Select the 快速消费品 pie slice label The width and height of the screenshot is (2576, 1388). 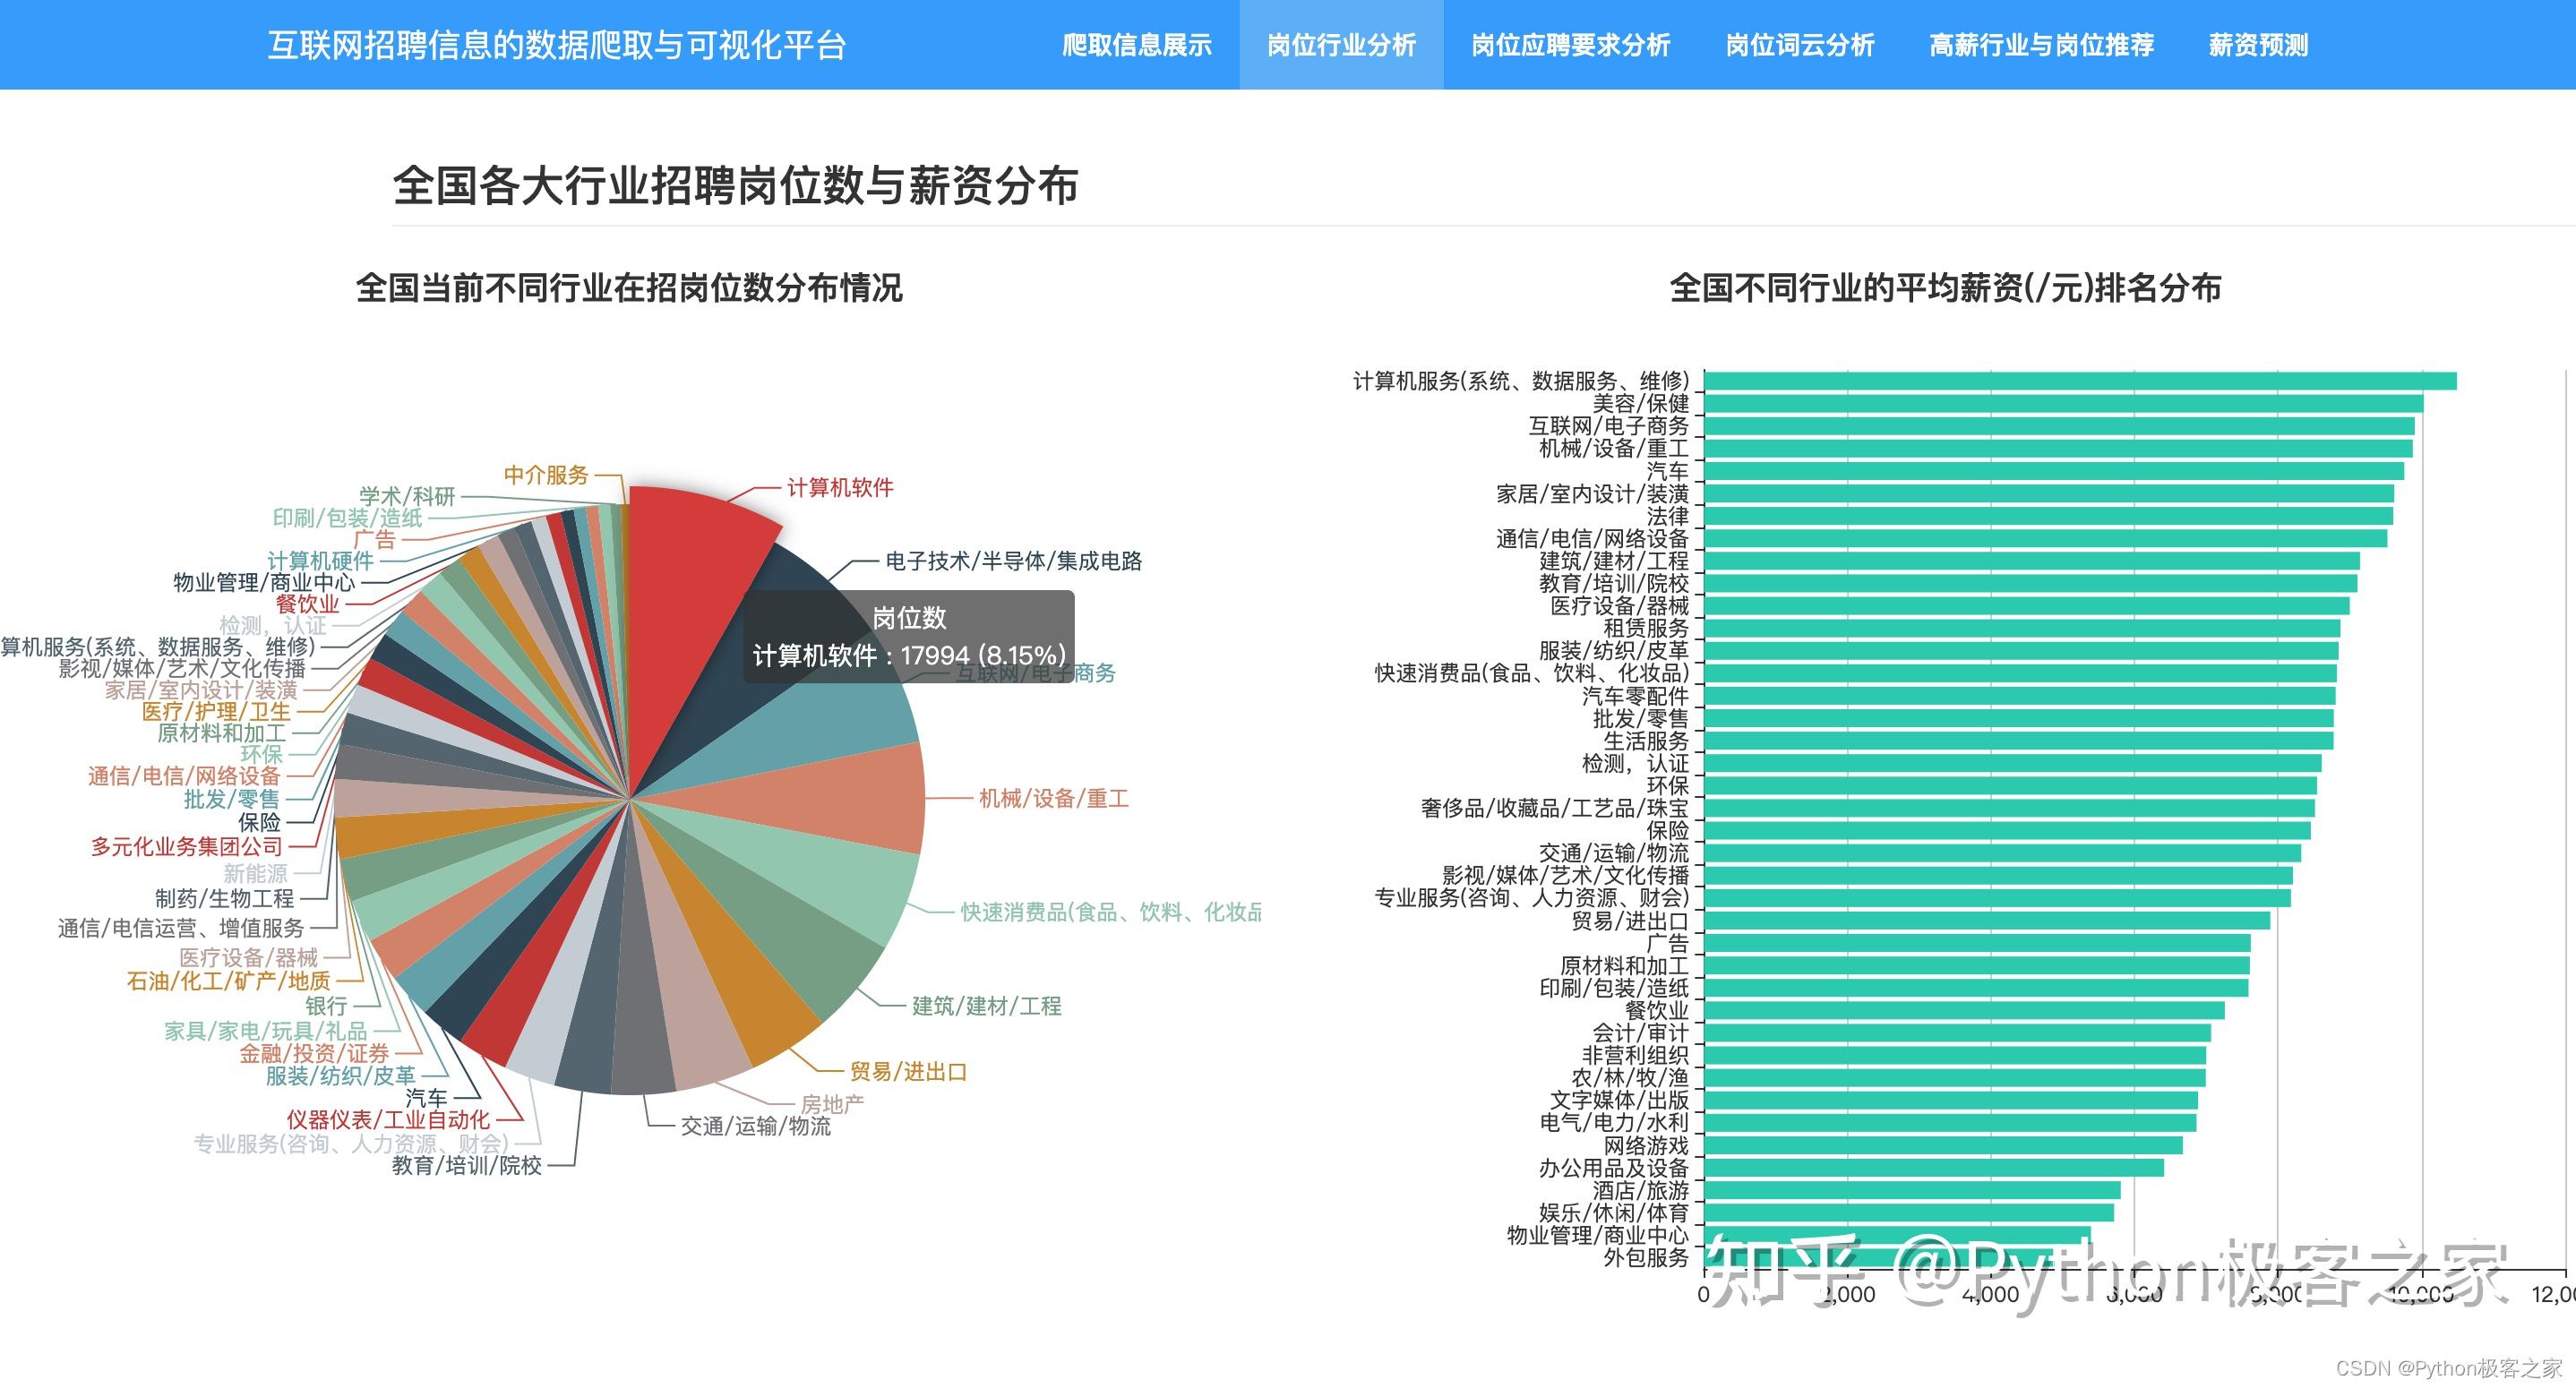1108,912
